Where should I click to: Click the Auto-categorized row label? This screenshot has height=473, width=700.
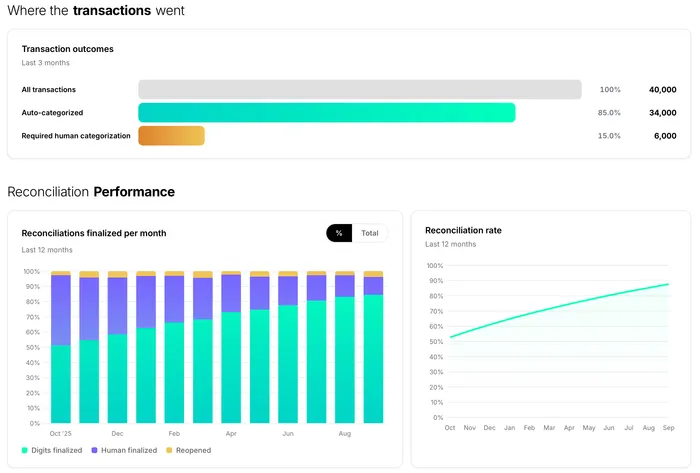(52, 113)
